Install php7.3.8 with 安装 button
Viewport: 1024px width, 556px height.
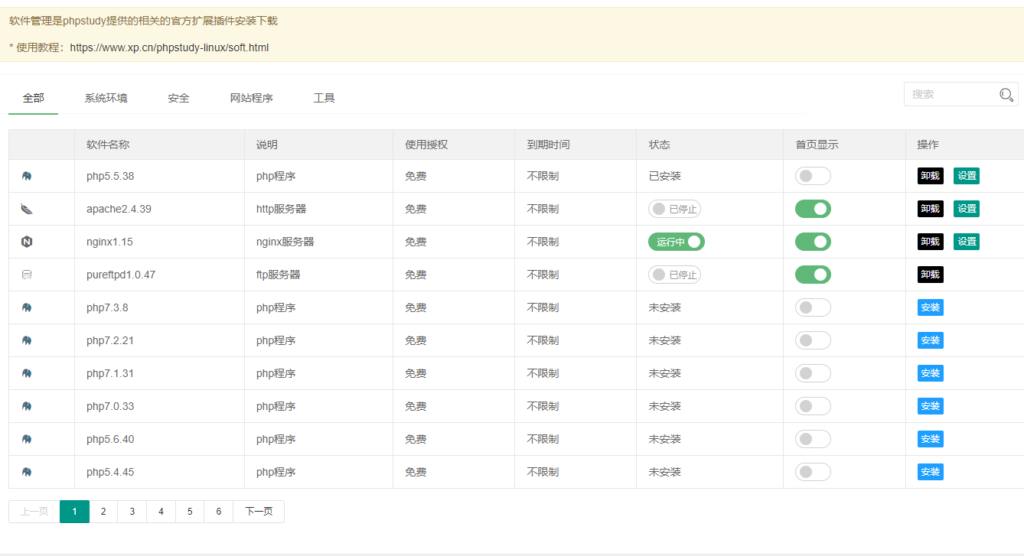tap(930, 308)
